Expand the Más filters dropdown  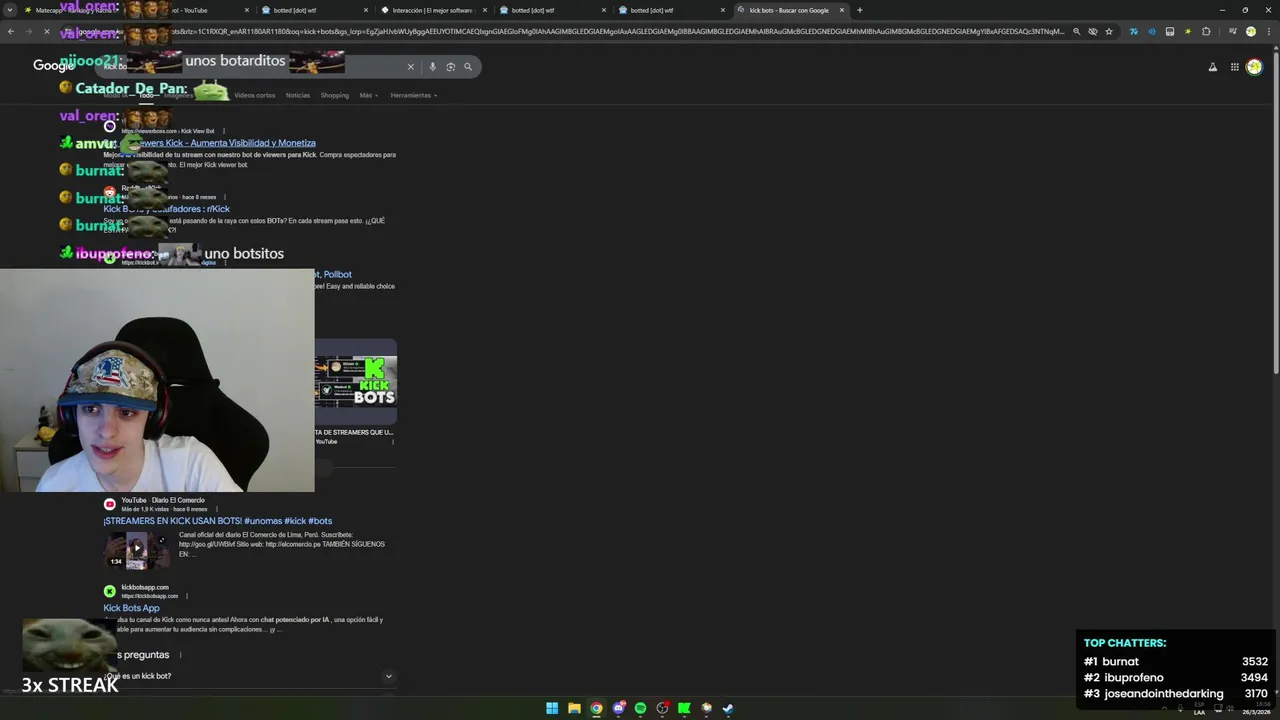tap(368, 95)
